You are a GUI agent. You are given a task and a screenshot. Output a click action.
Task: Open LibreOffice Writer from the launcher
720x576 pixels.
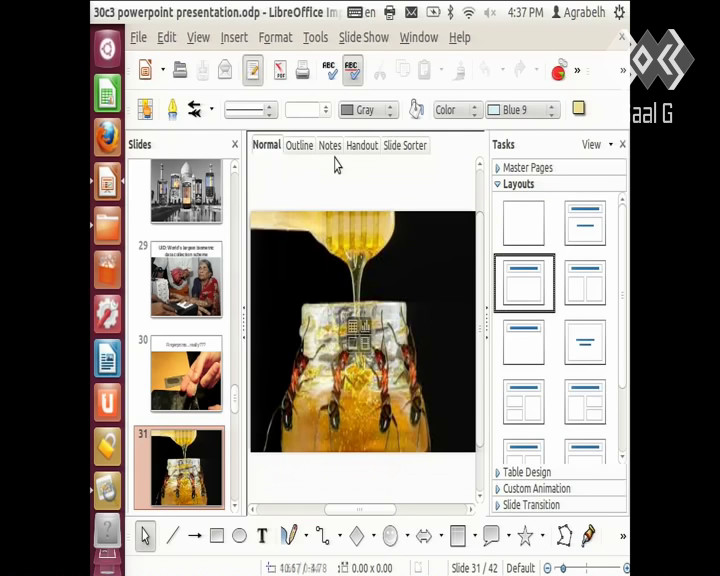click(x=107, y=358)
